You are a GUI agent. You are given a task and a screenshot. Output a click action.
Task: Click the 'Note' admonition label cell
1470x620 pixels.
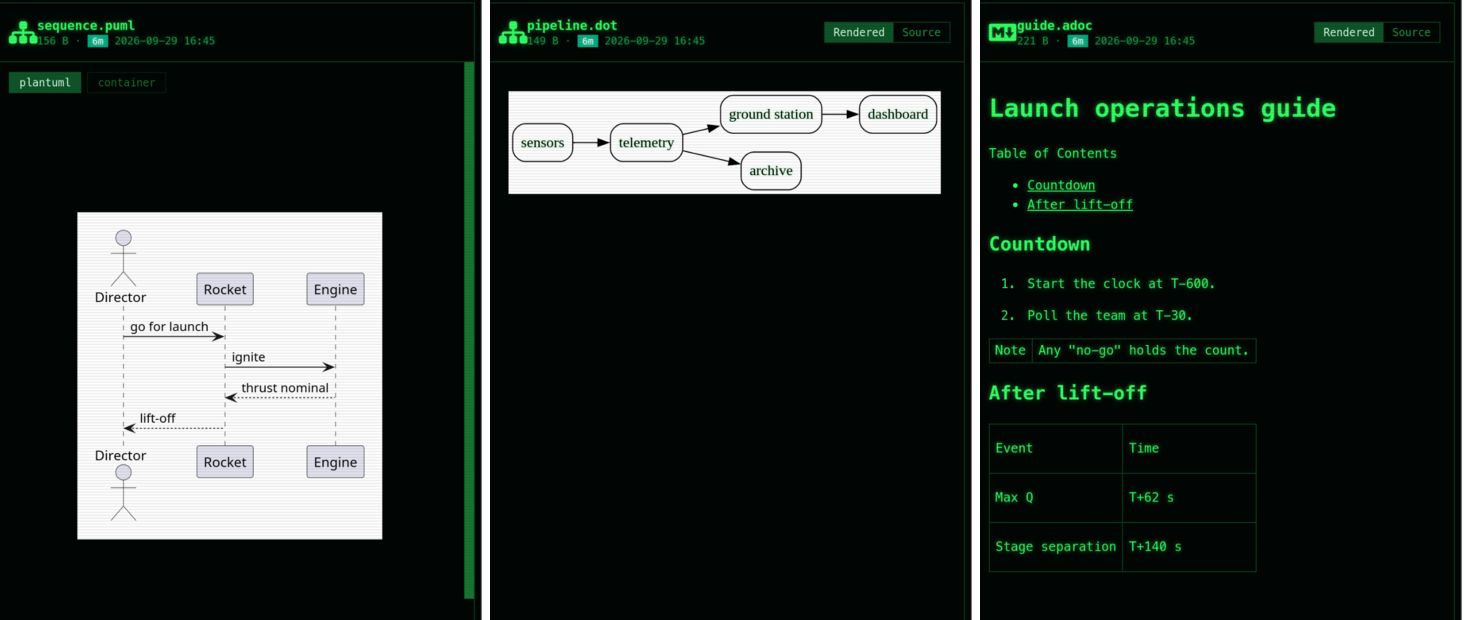click(x=1010, y=350)
